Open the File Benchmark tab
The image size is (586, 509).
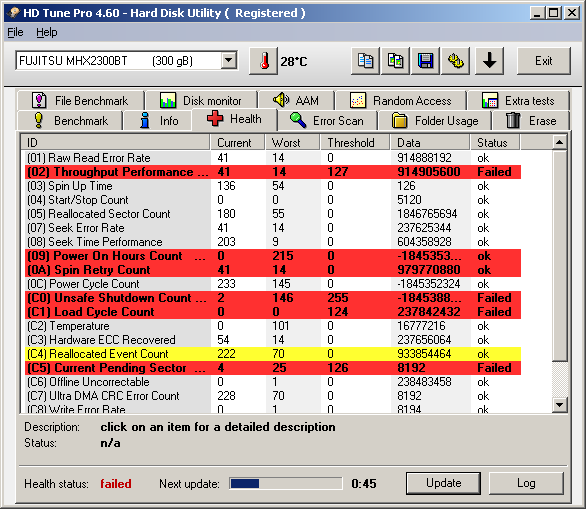pos(80,101)
